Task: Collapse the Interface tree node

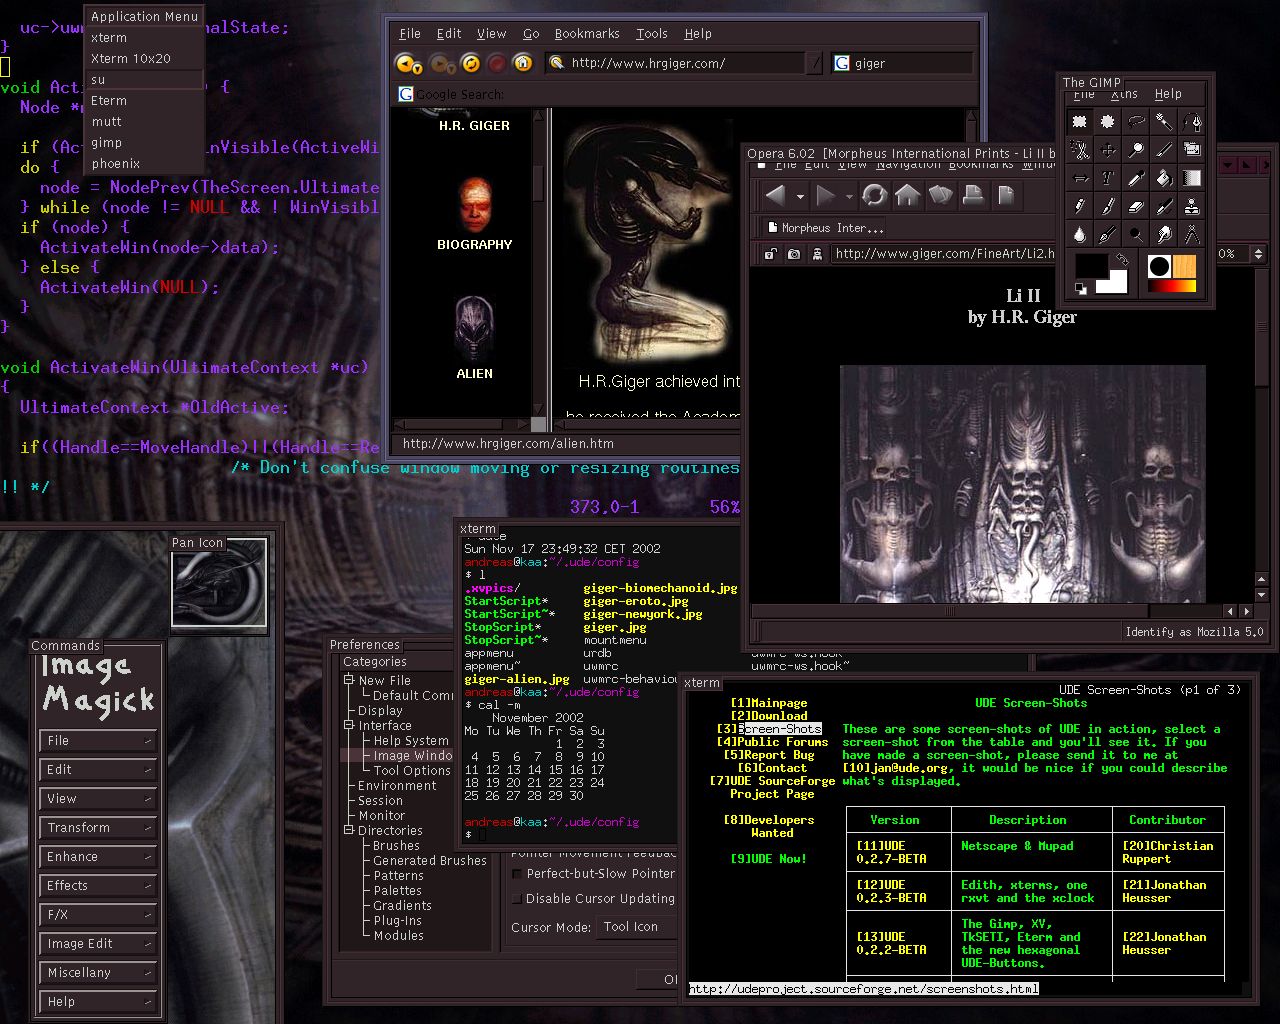Action: (x=350, y=725)
